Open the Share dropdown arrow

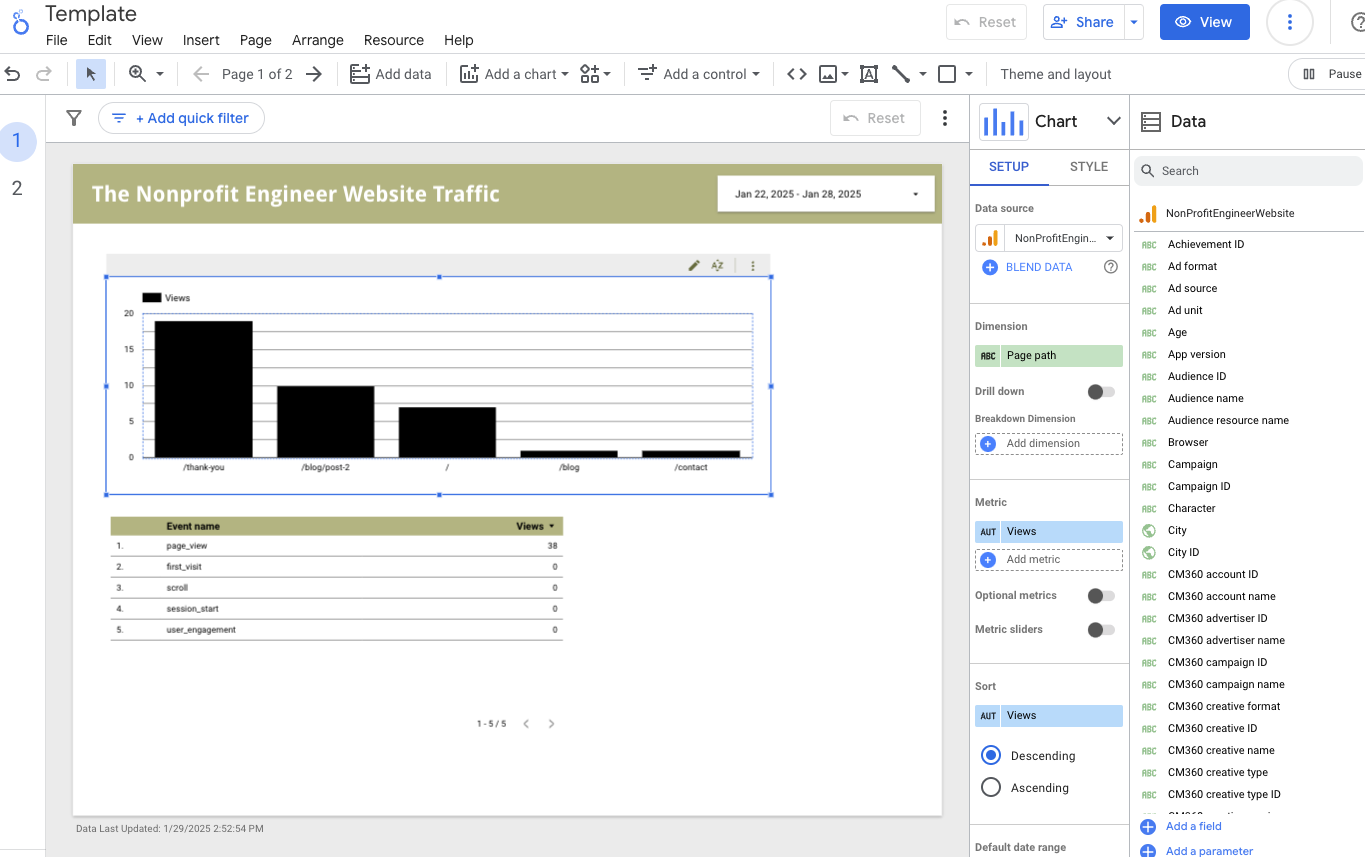coord(1133,22)
